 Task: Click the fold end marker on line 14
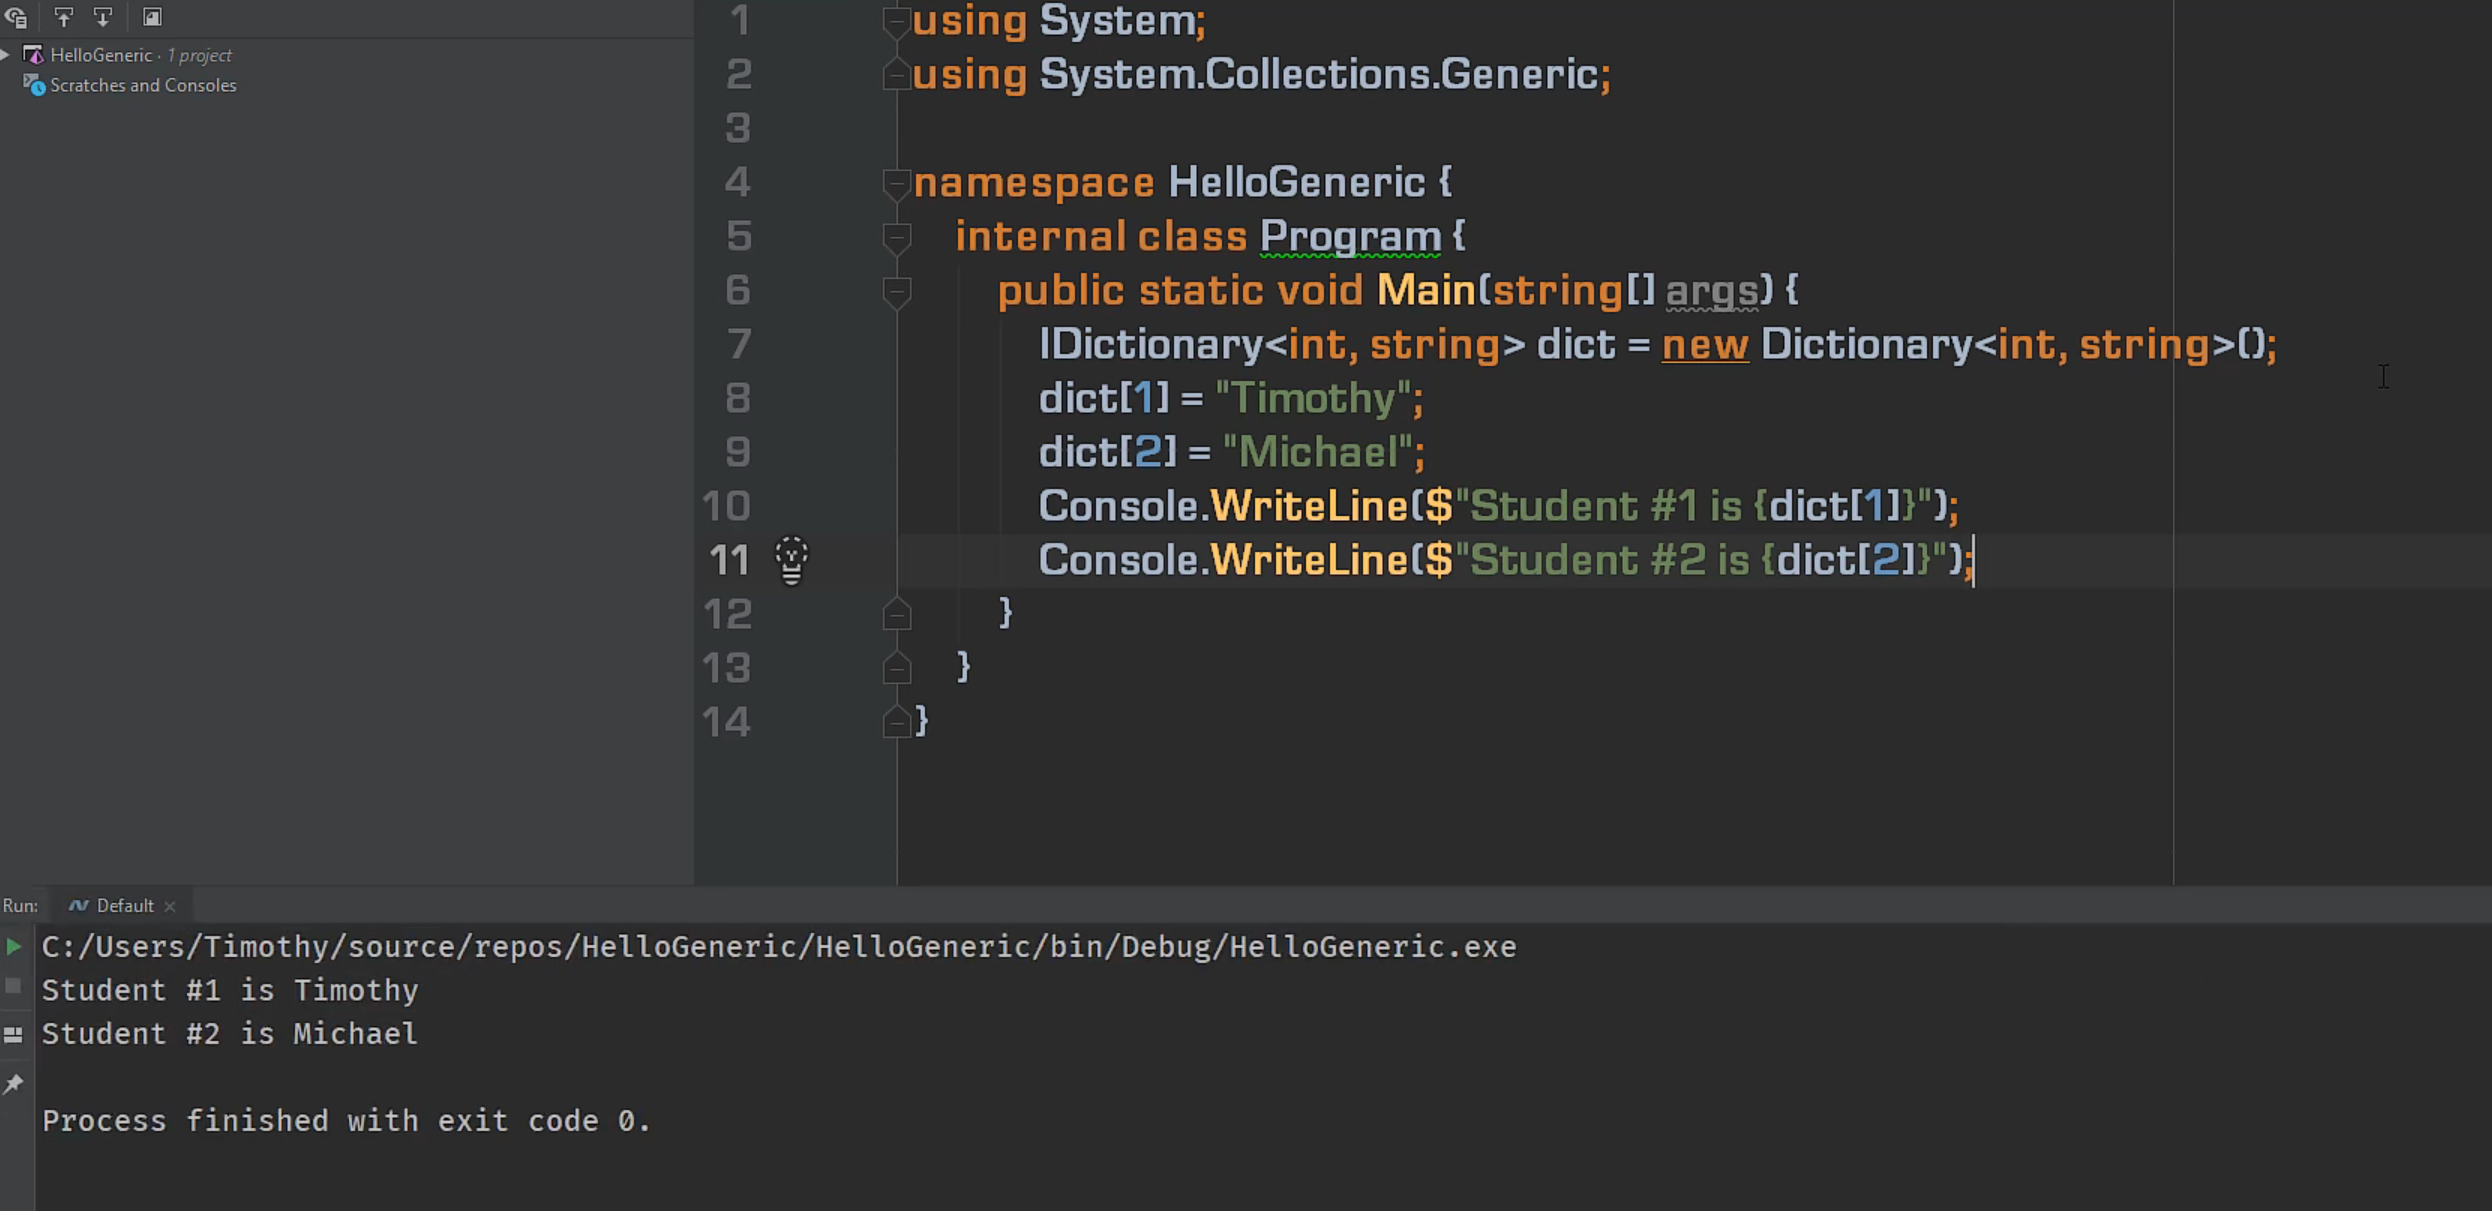(x=896, y=721)
